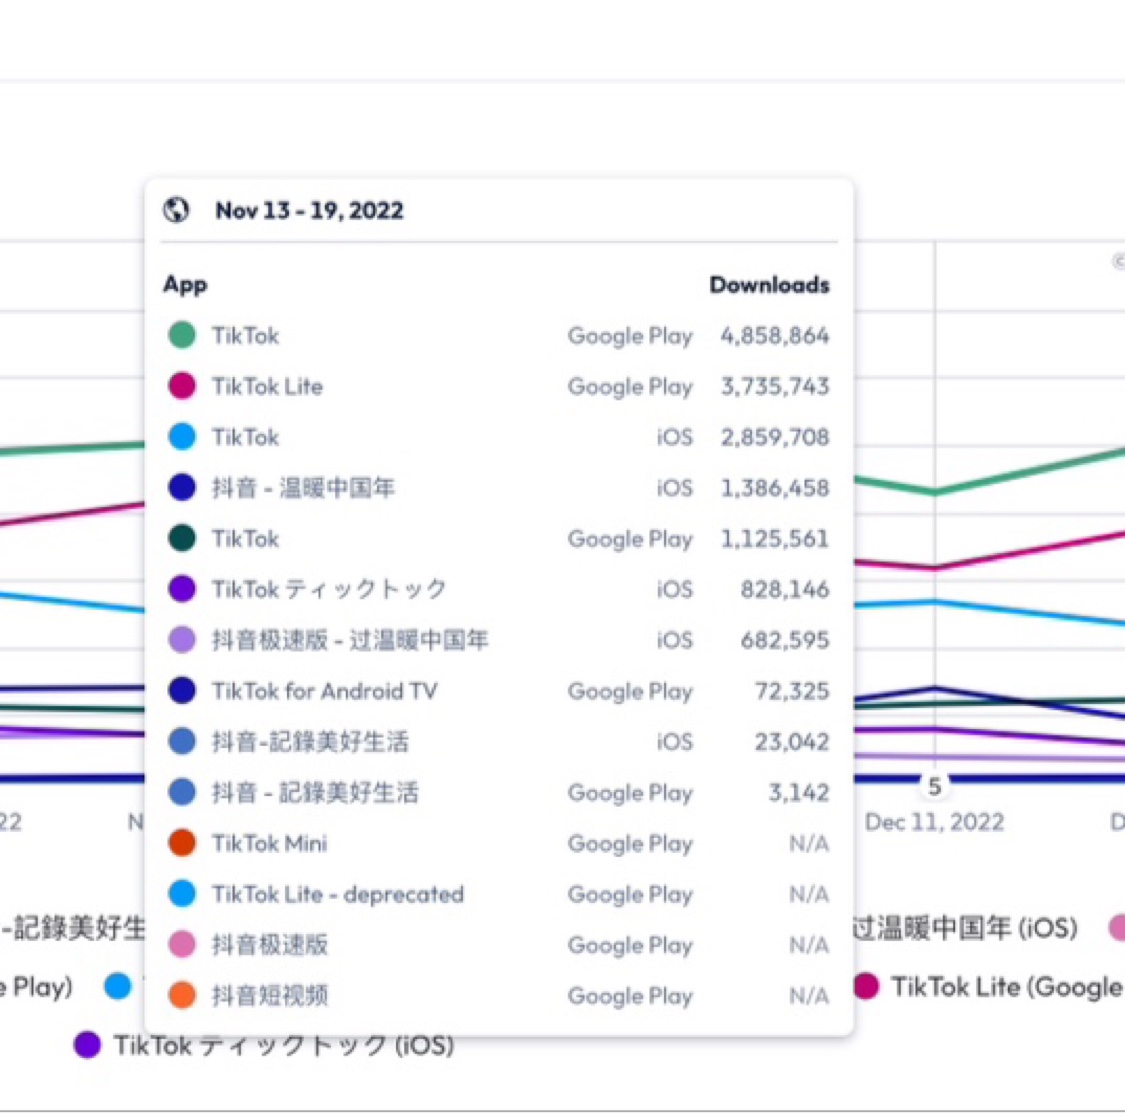Toggle 过温暖中国年 (iOS) legend entry
Screen dimensions: 1125x1113
(x=965, y=928)
